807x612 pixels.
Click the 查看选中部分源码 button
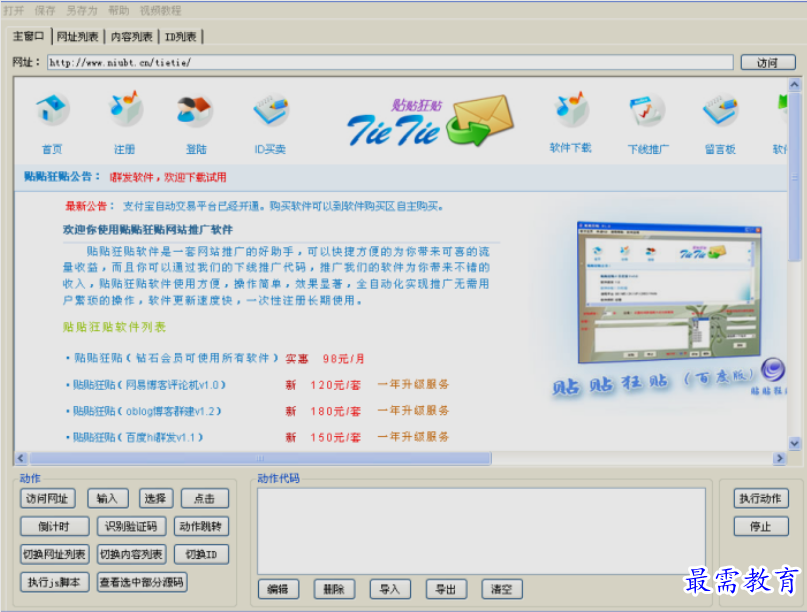coord(142,582)
